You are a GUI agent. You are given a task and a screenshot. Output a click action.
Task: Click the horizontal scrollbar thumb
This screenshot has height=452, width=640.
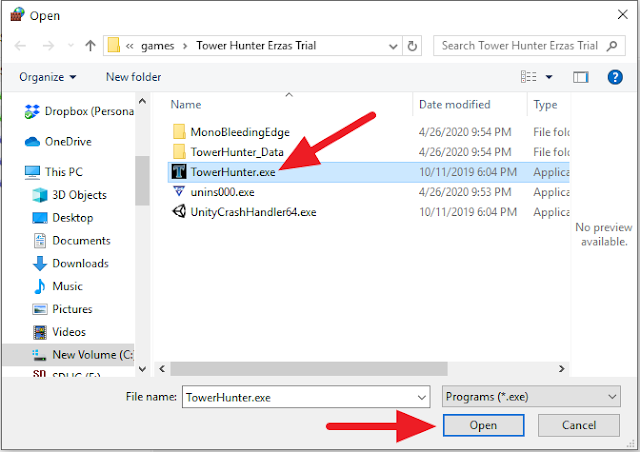309,369
